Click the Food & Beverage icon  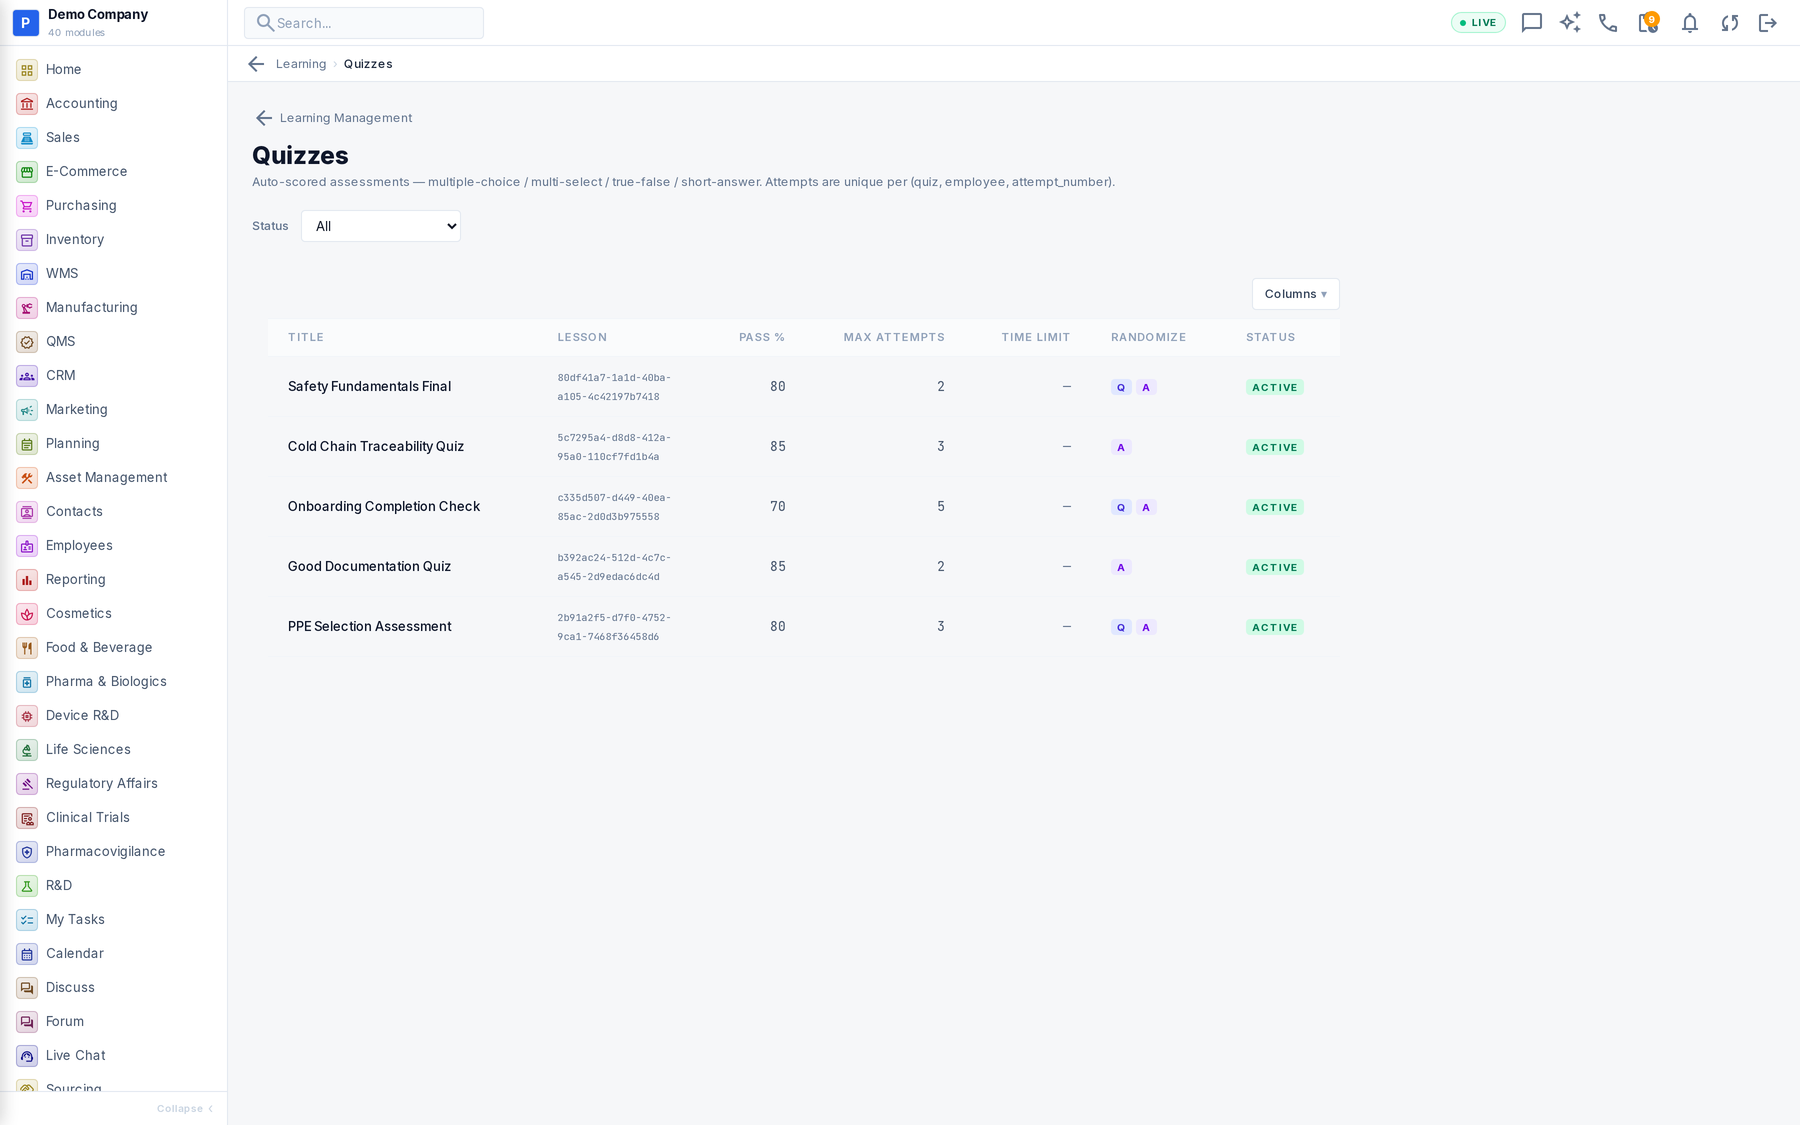(x=27, y=648)
